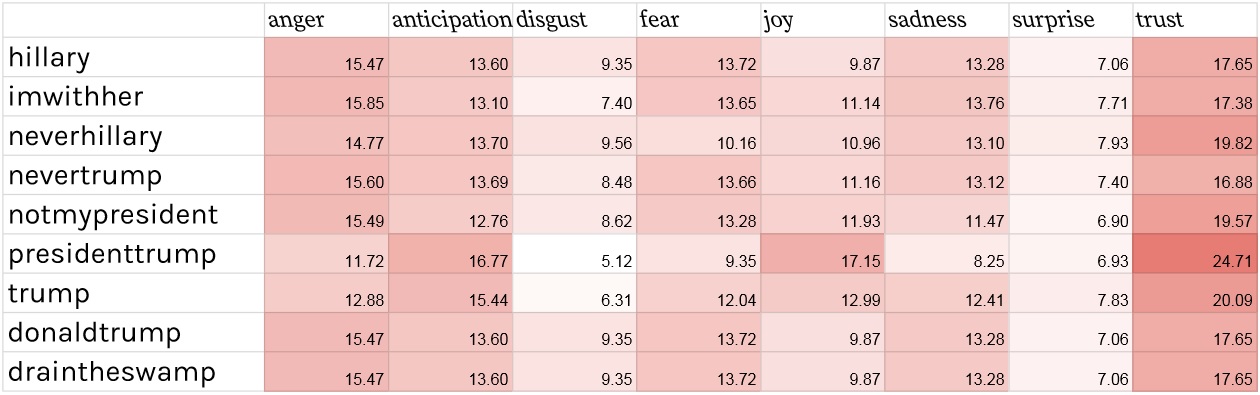
Task: Click the surprise column header
Action: tap(1070, 20)
